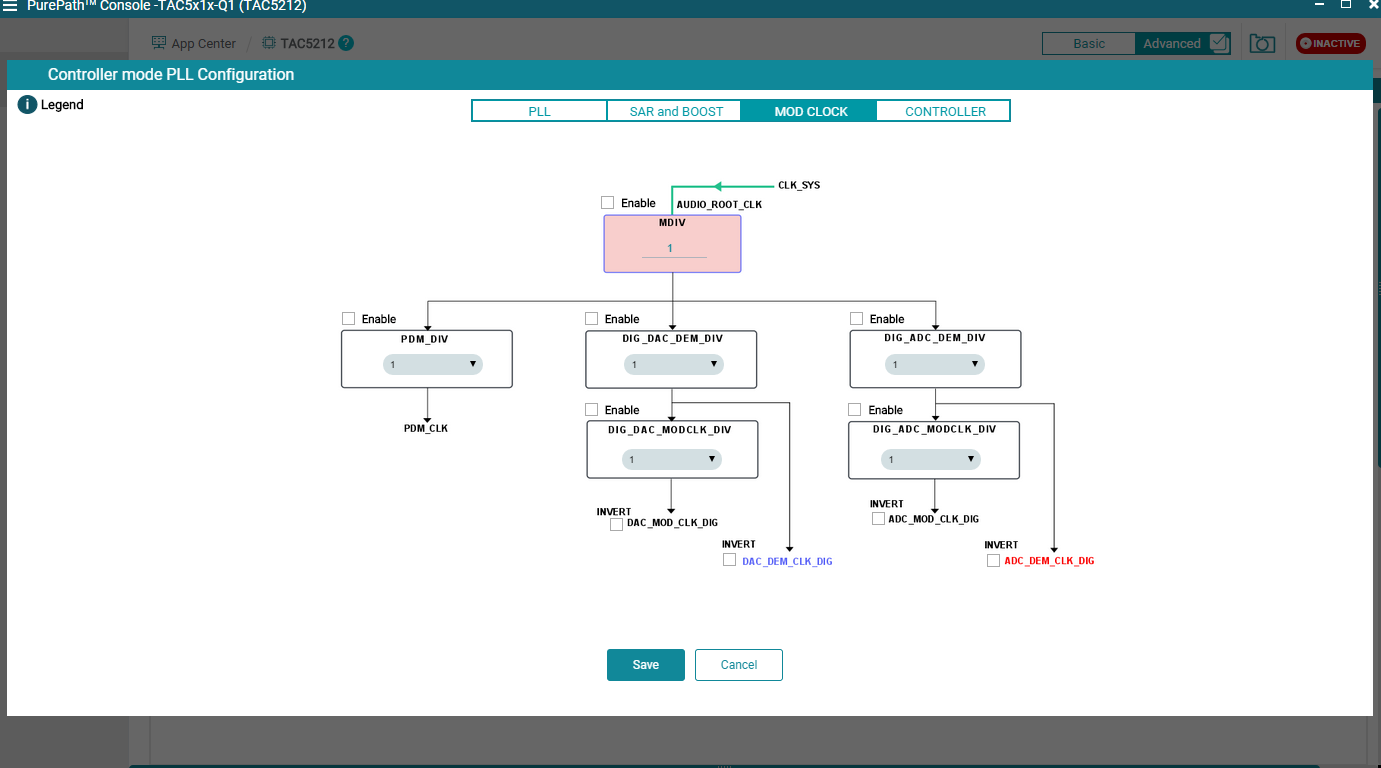The width and height of the screenshot is (1381, 768).
Task: Click the Legend info icon
Action: [x=27, y=105]
